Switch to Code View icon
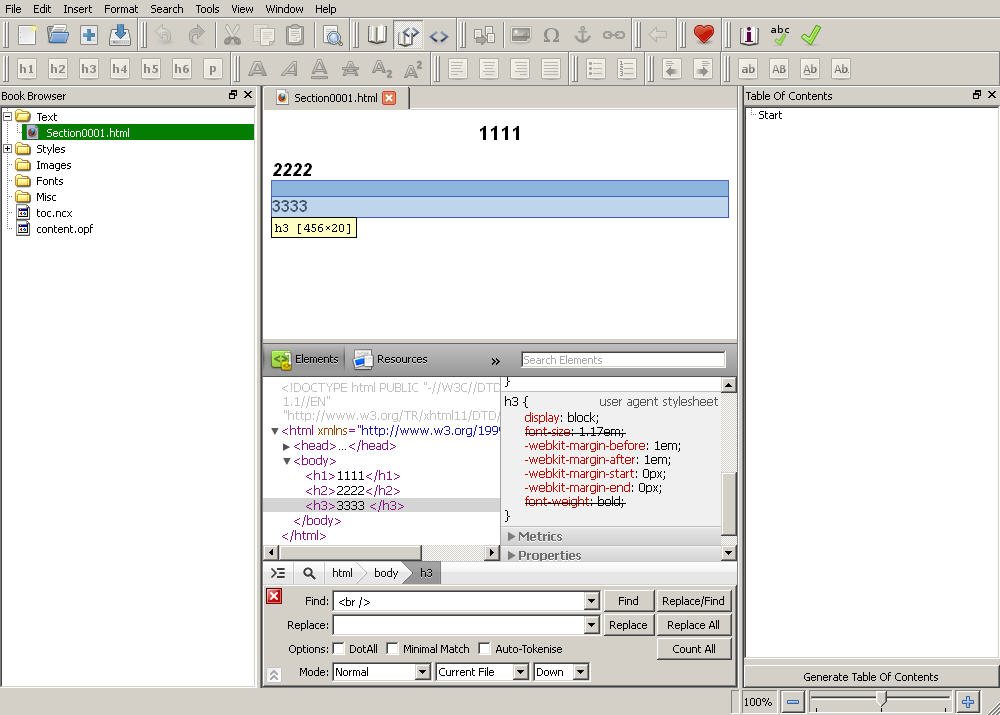 (x=439, y=35)
